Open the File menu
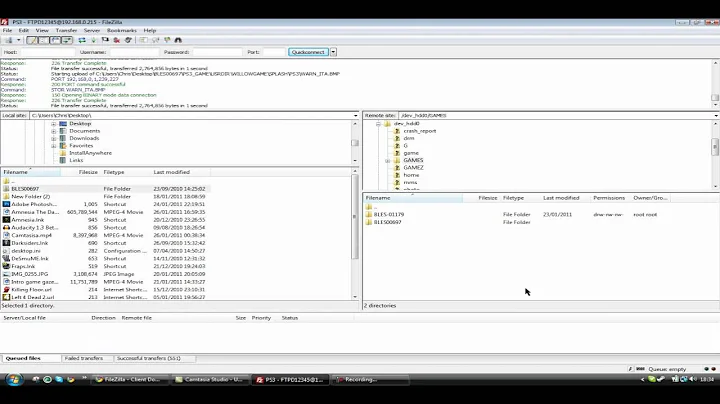Viewport: 720px width, 404px height. [x=7, y=30]
